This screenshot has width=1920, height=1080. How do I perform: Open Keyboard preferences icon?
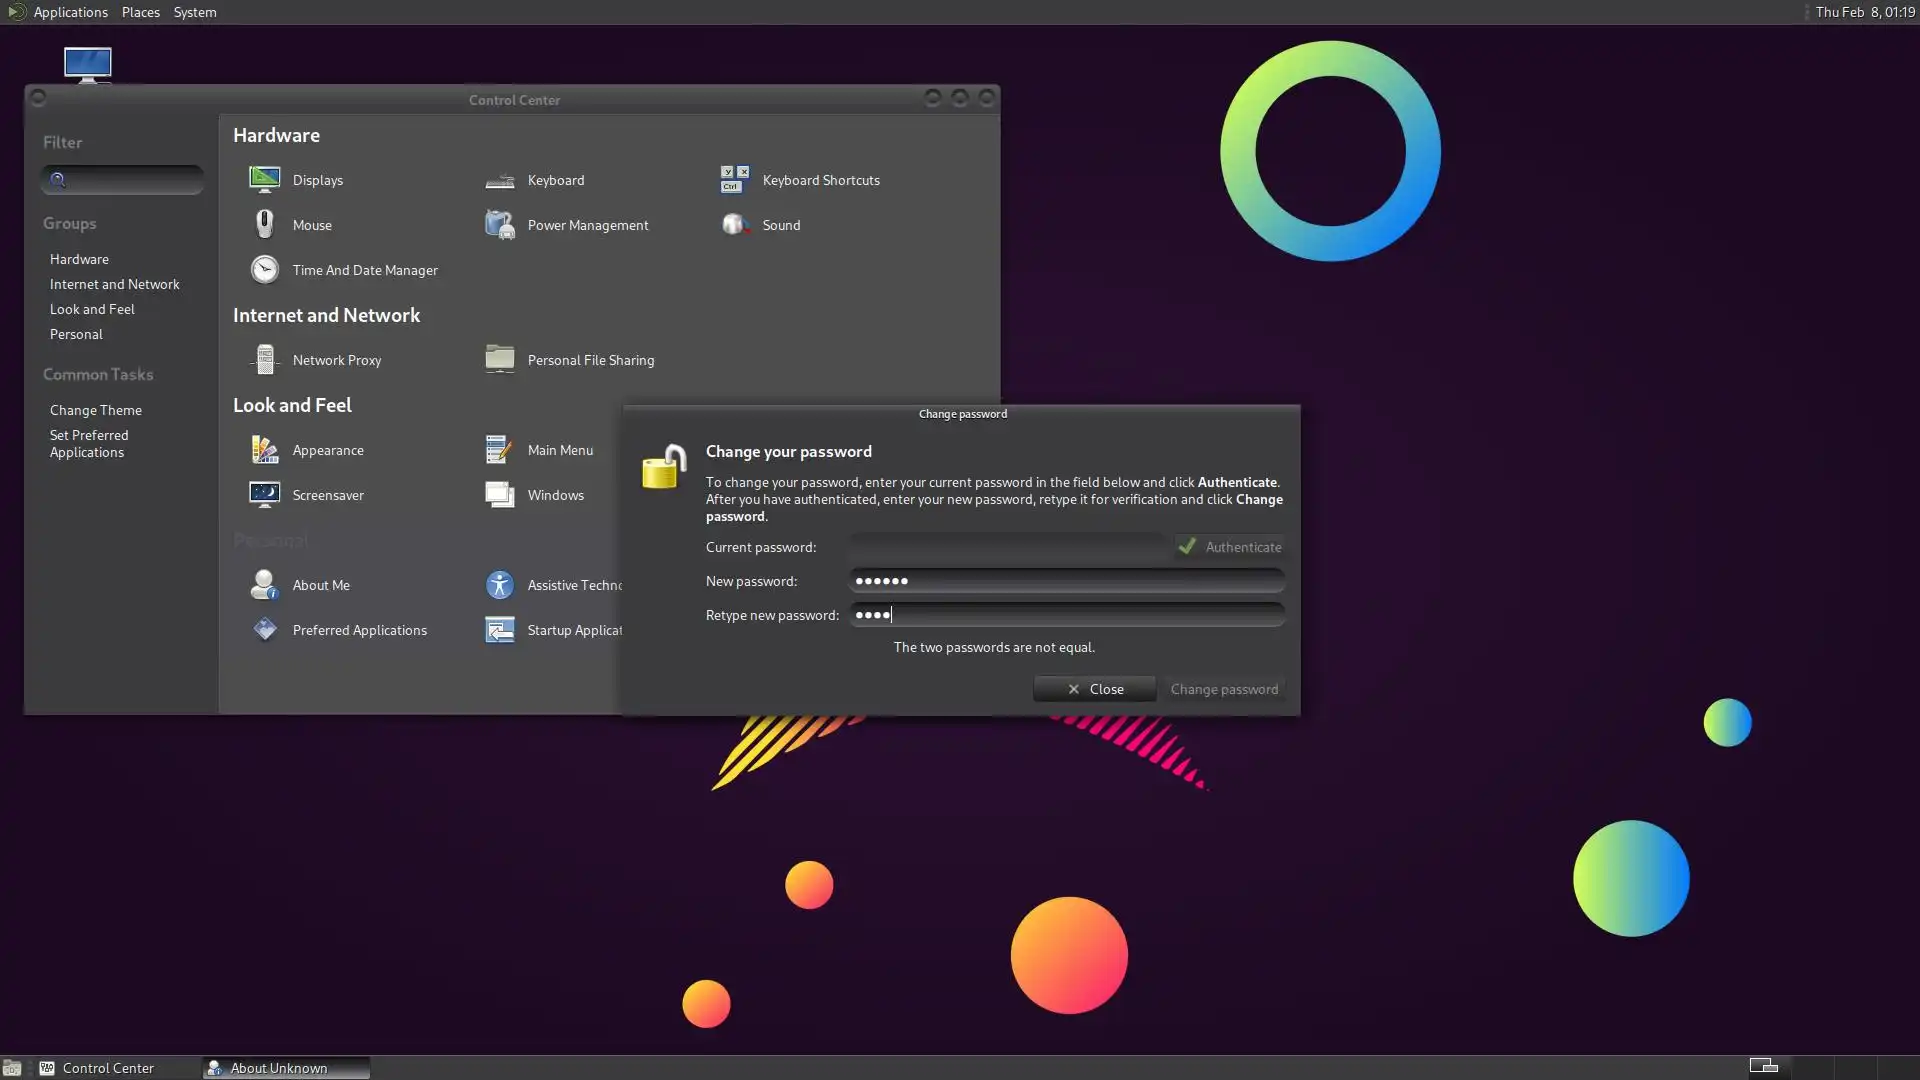[x=500, y=180]
